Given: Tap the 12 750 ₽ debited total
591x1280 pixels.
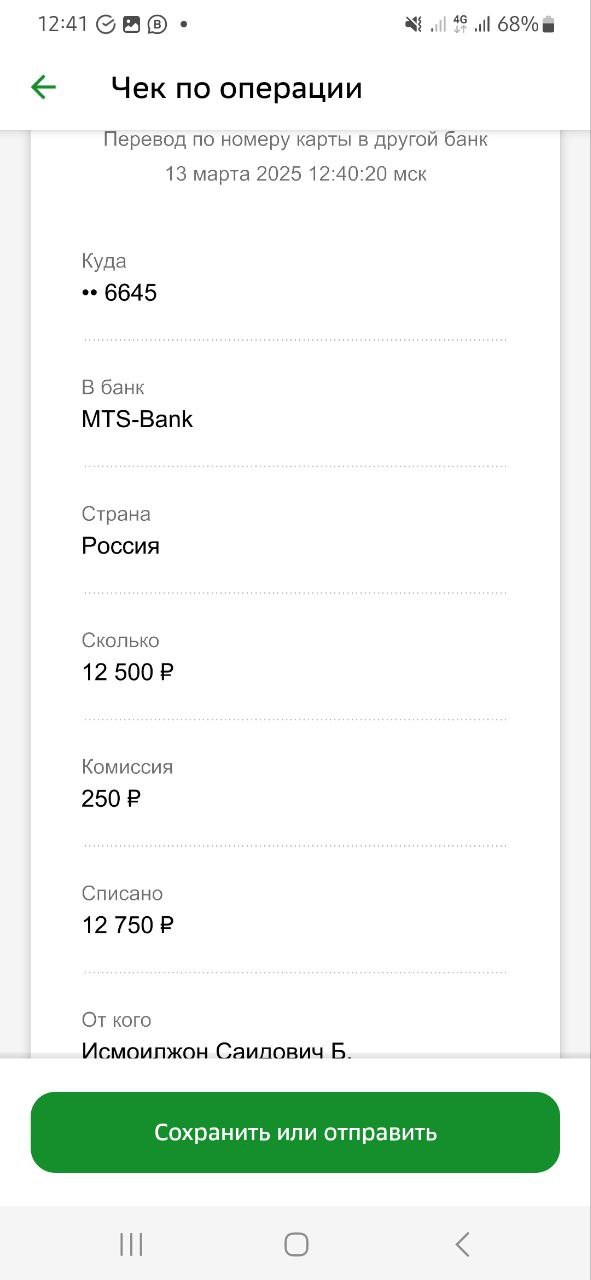Looking at the screenshot, I should click(128, 925).
